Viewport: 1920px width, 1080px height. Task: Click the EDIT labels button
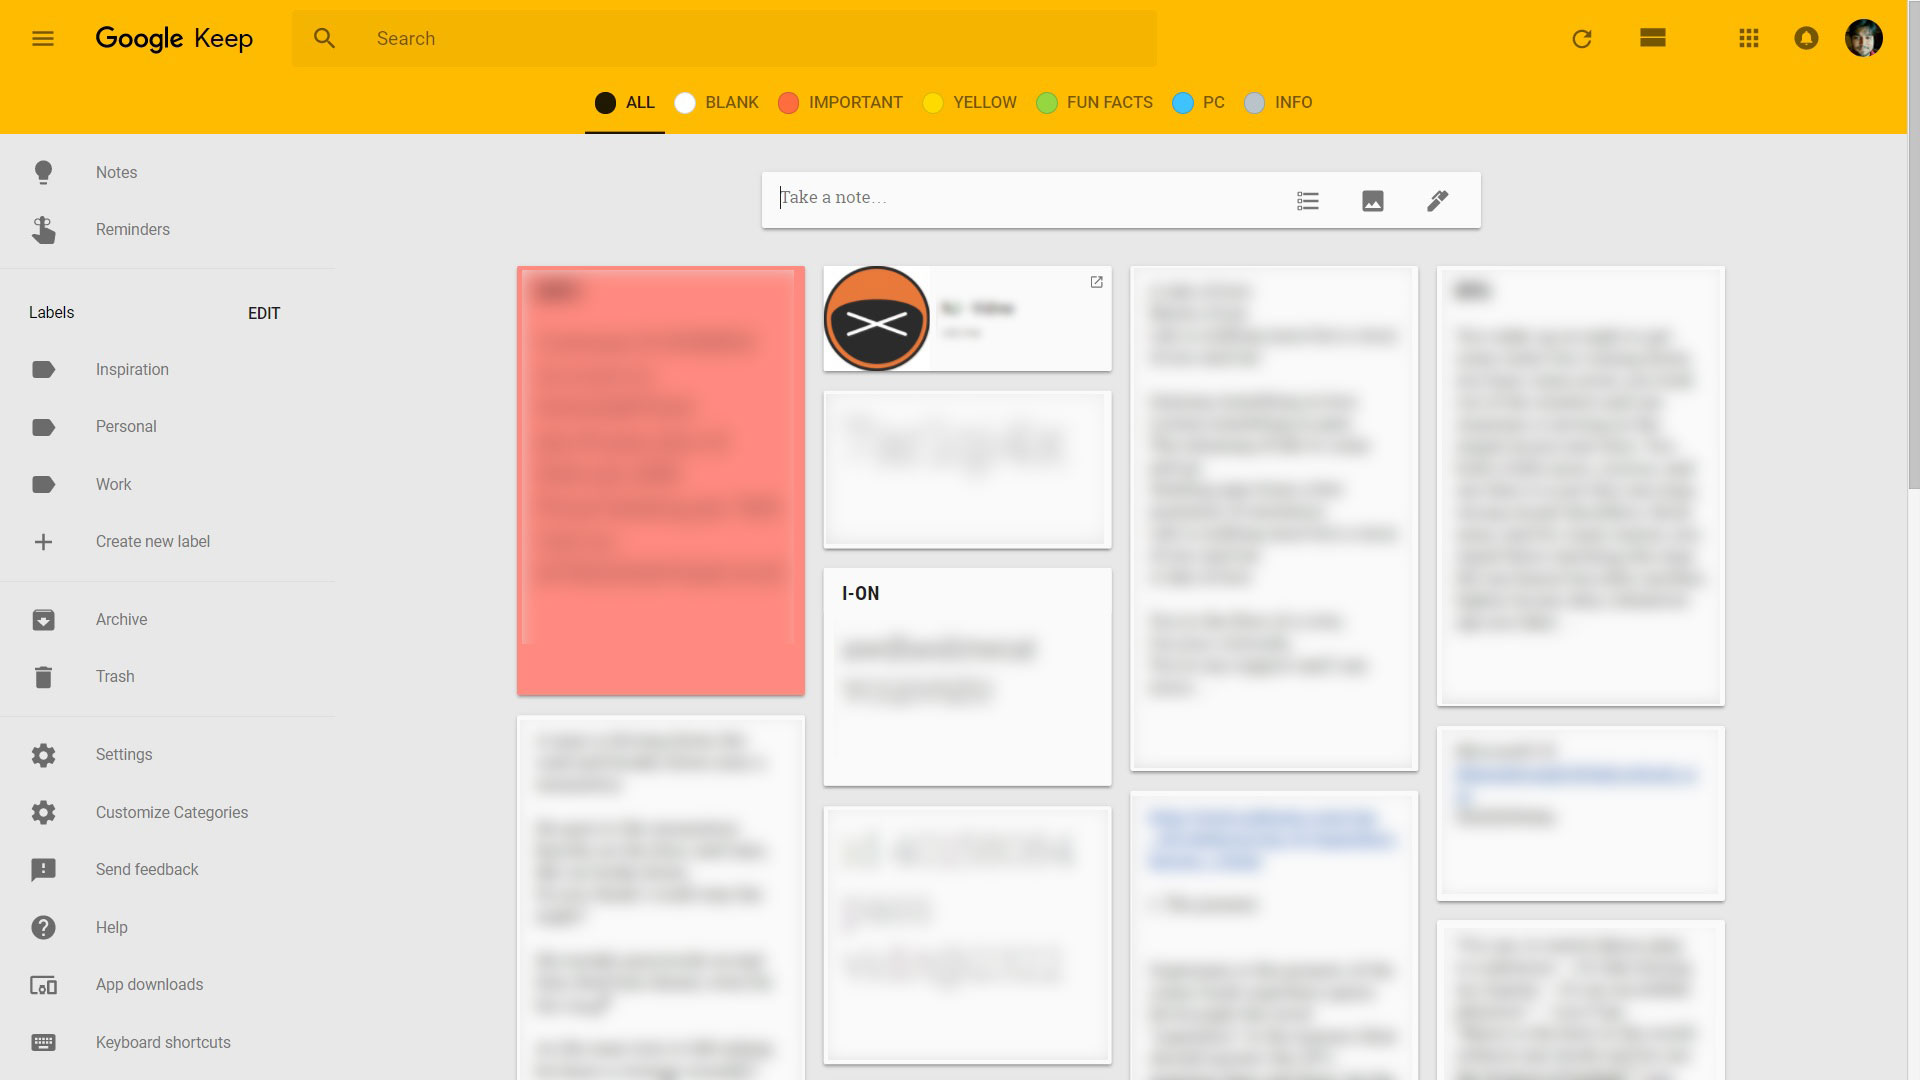coord(264,313)
